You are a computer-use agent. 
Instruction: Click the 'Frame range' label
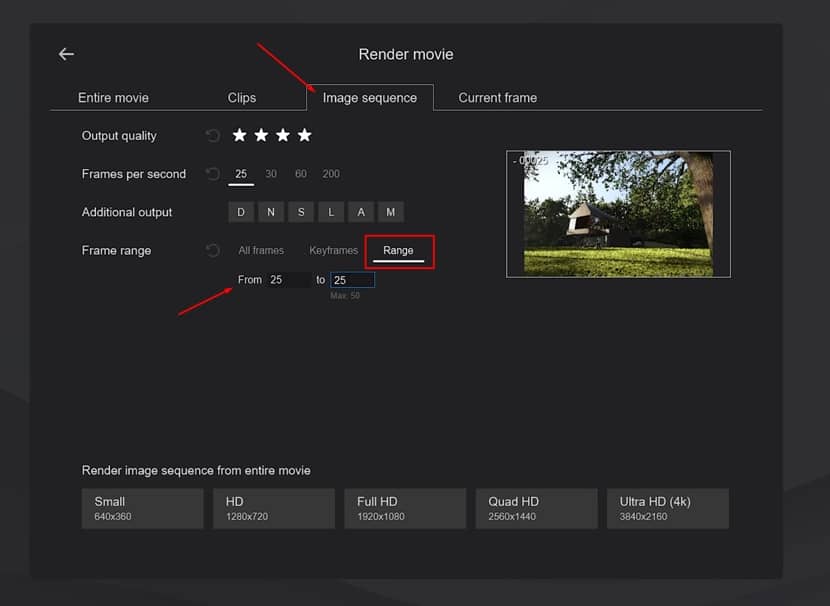coord(116,250)
